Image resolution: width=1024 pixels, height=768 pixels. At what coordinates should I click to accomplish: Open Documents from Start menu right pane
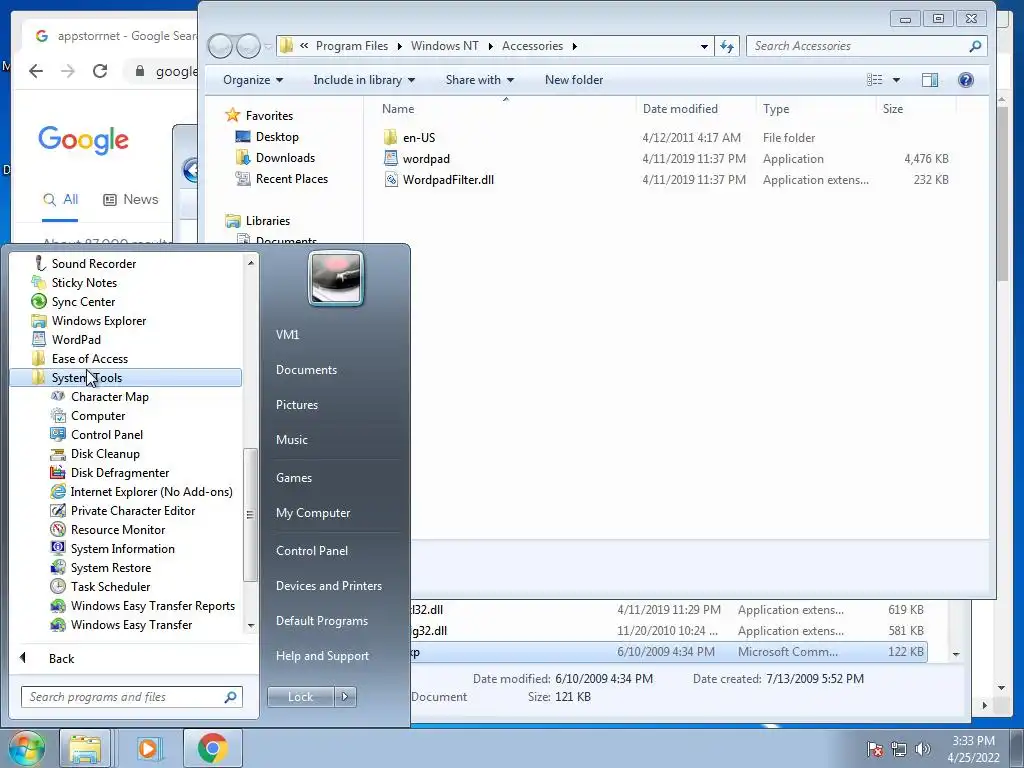(x=306, y=370)
